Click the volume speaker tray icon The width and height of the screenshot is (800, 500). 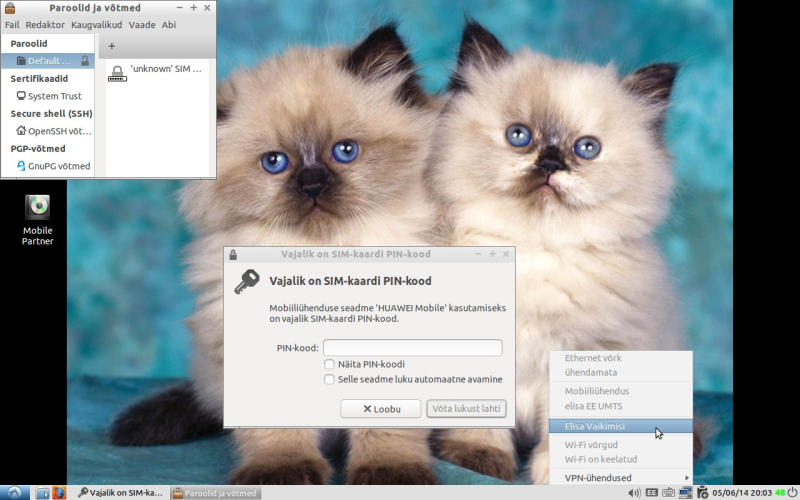[x=634, y=493]
